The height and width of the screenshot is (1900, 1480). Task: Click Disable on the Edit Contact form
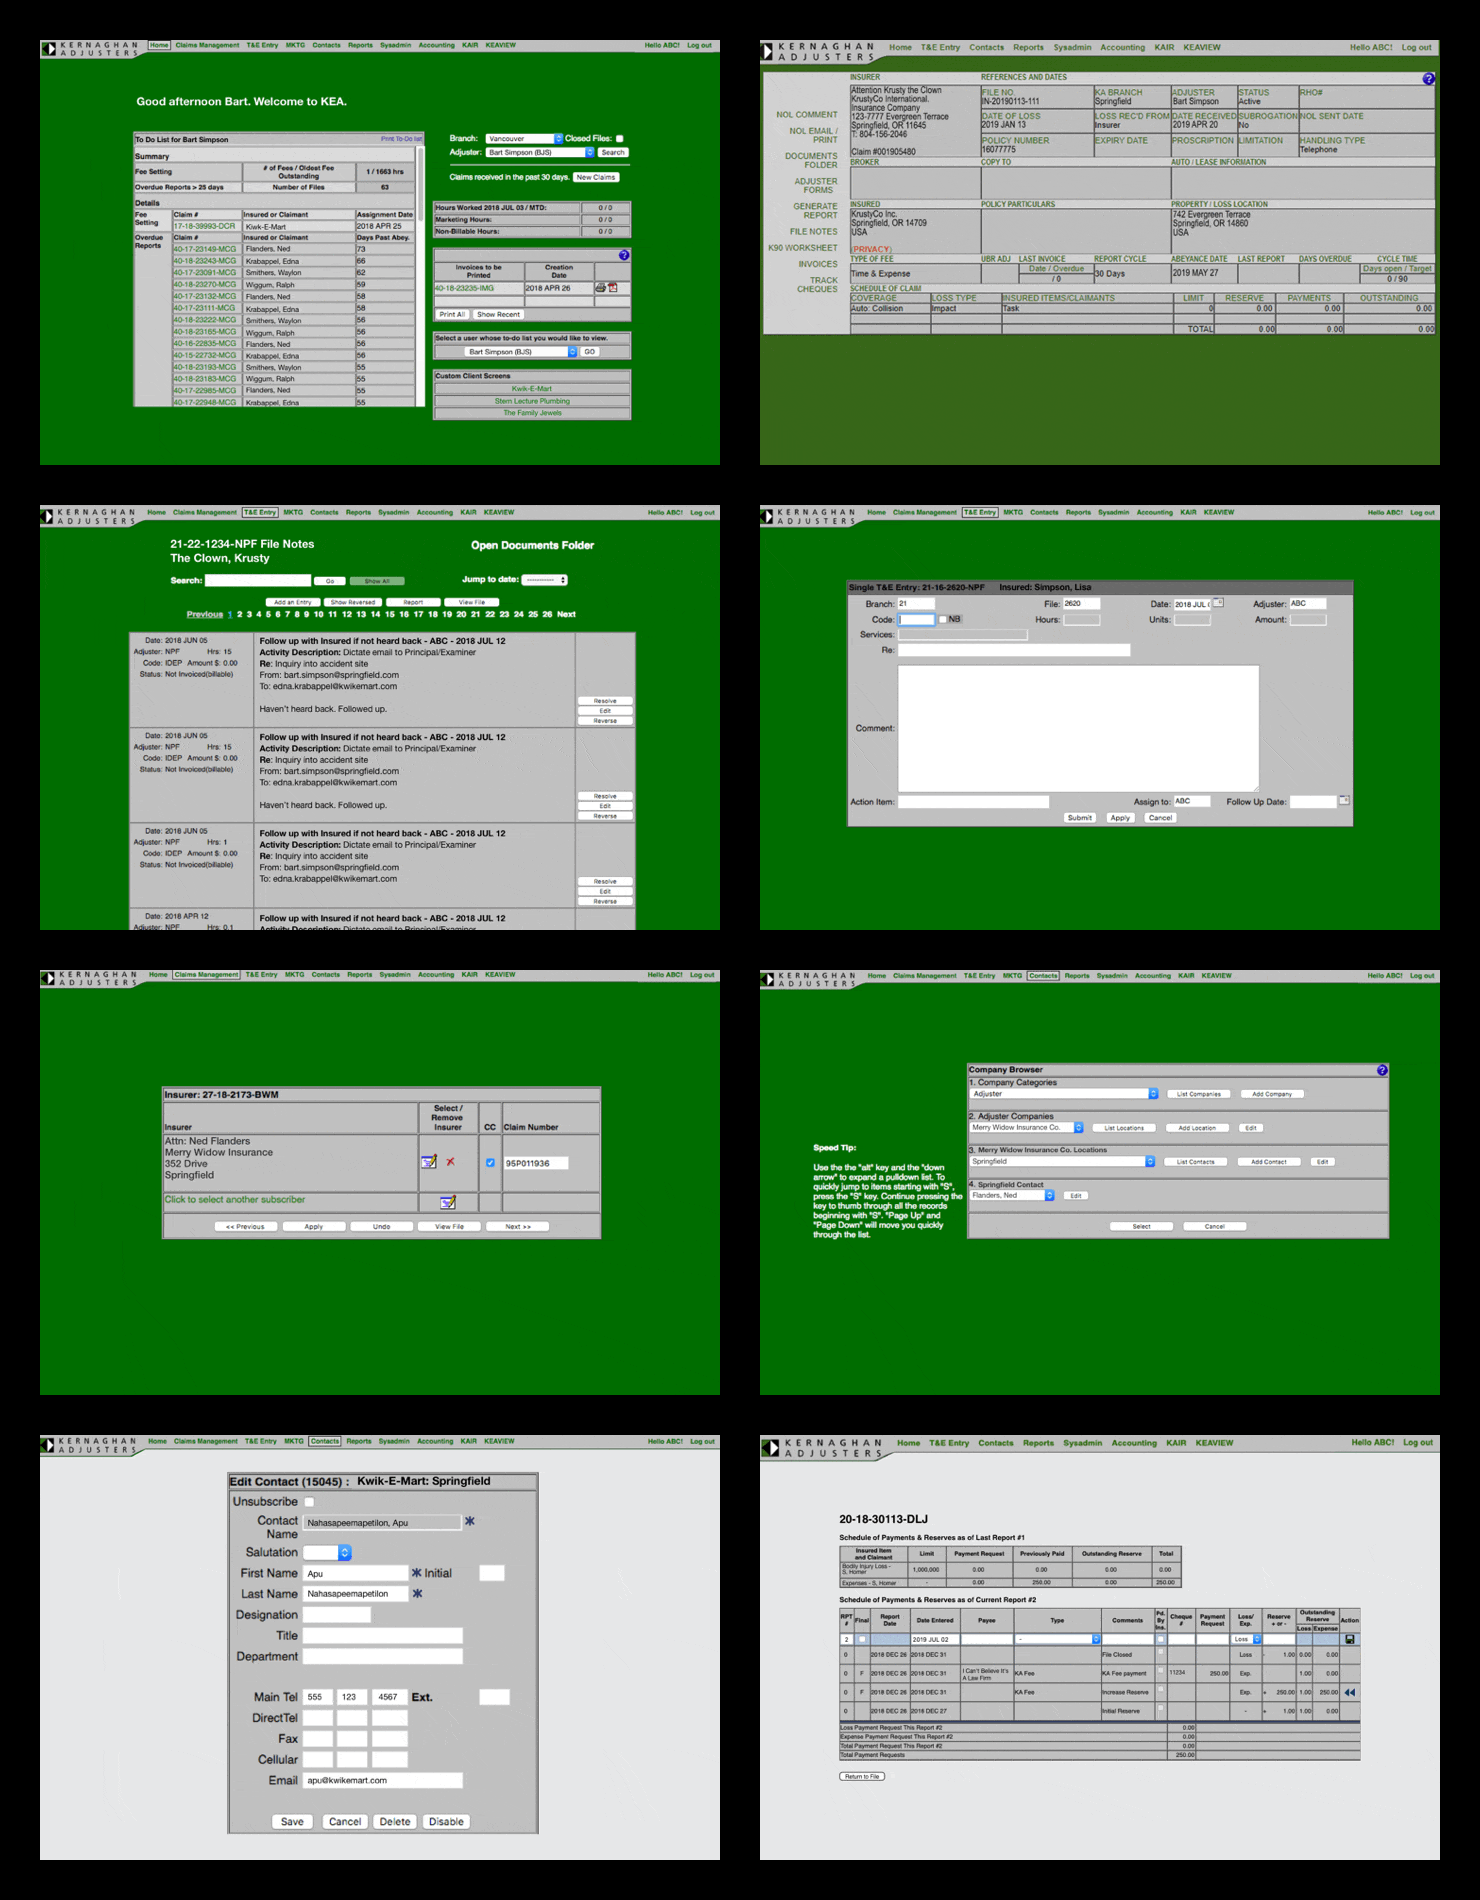[x=446, y=1821]
